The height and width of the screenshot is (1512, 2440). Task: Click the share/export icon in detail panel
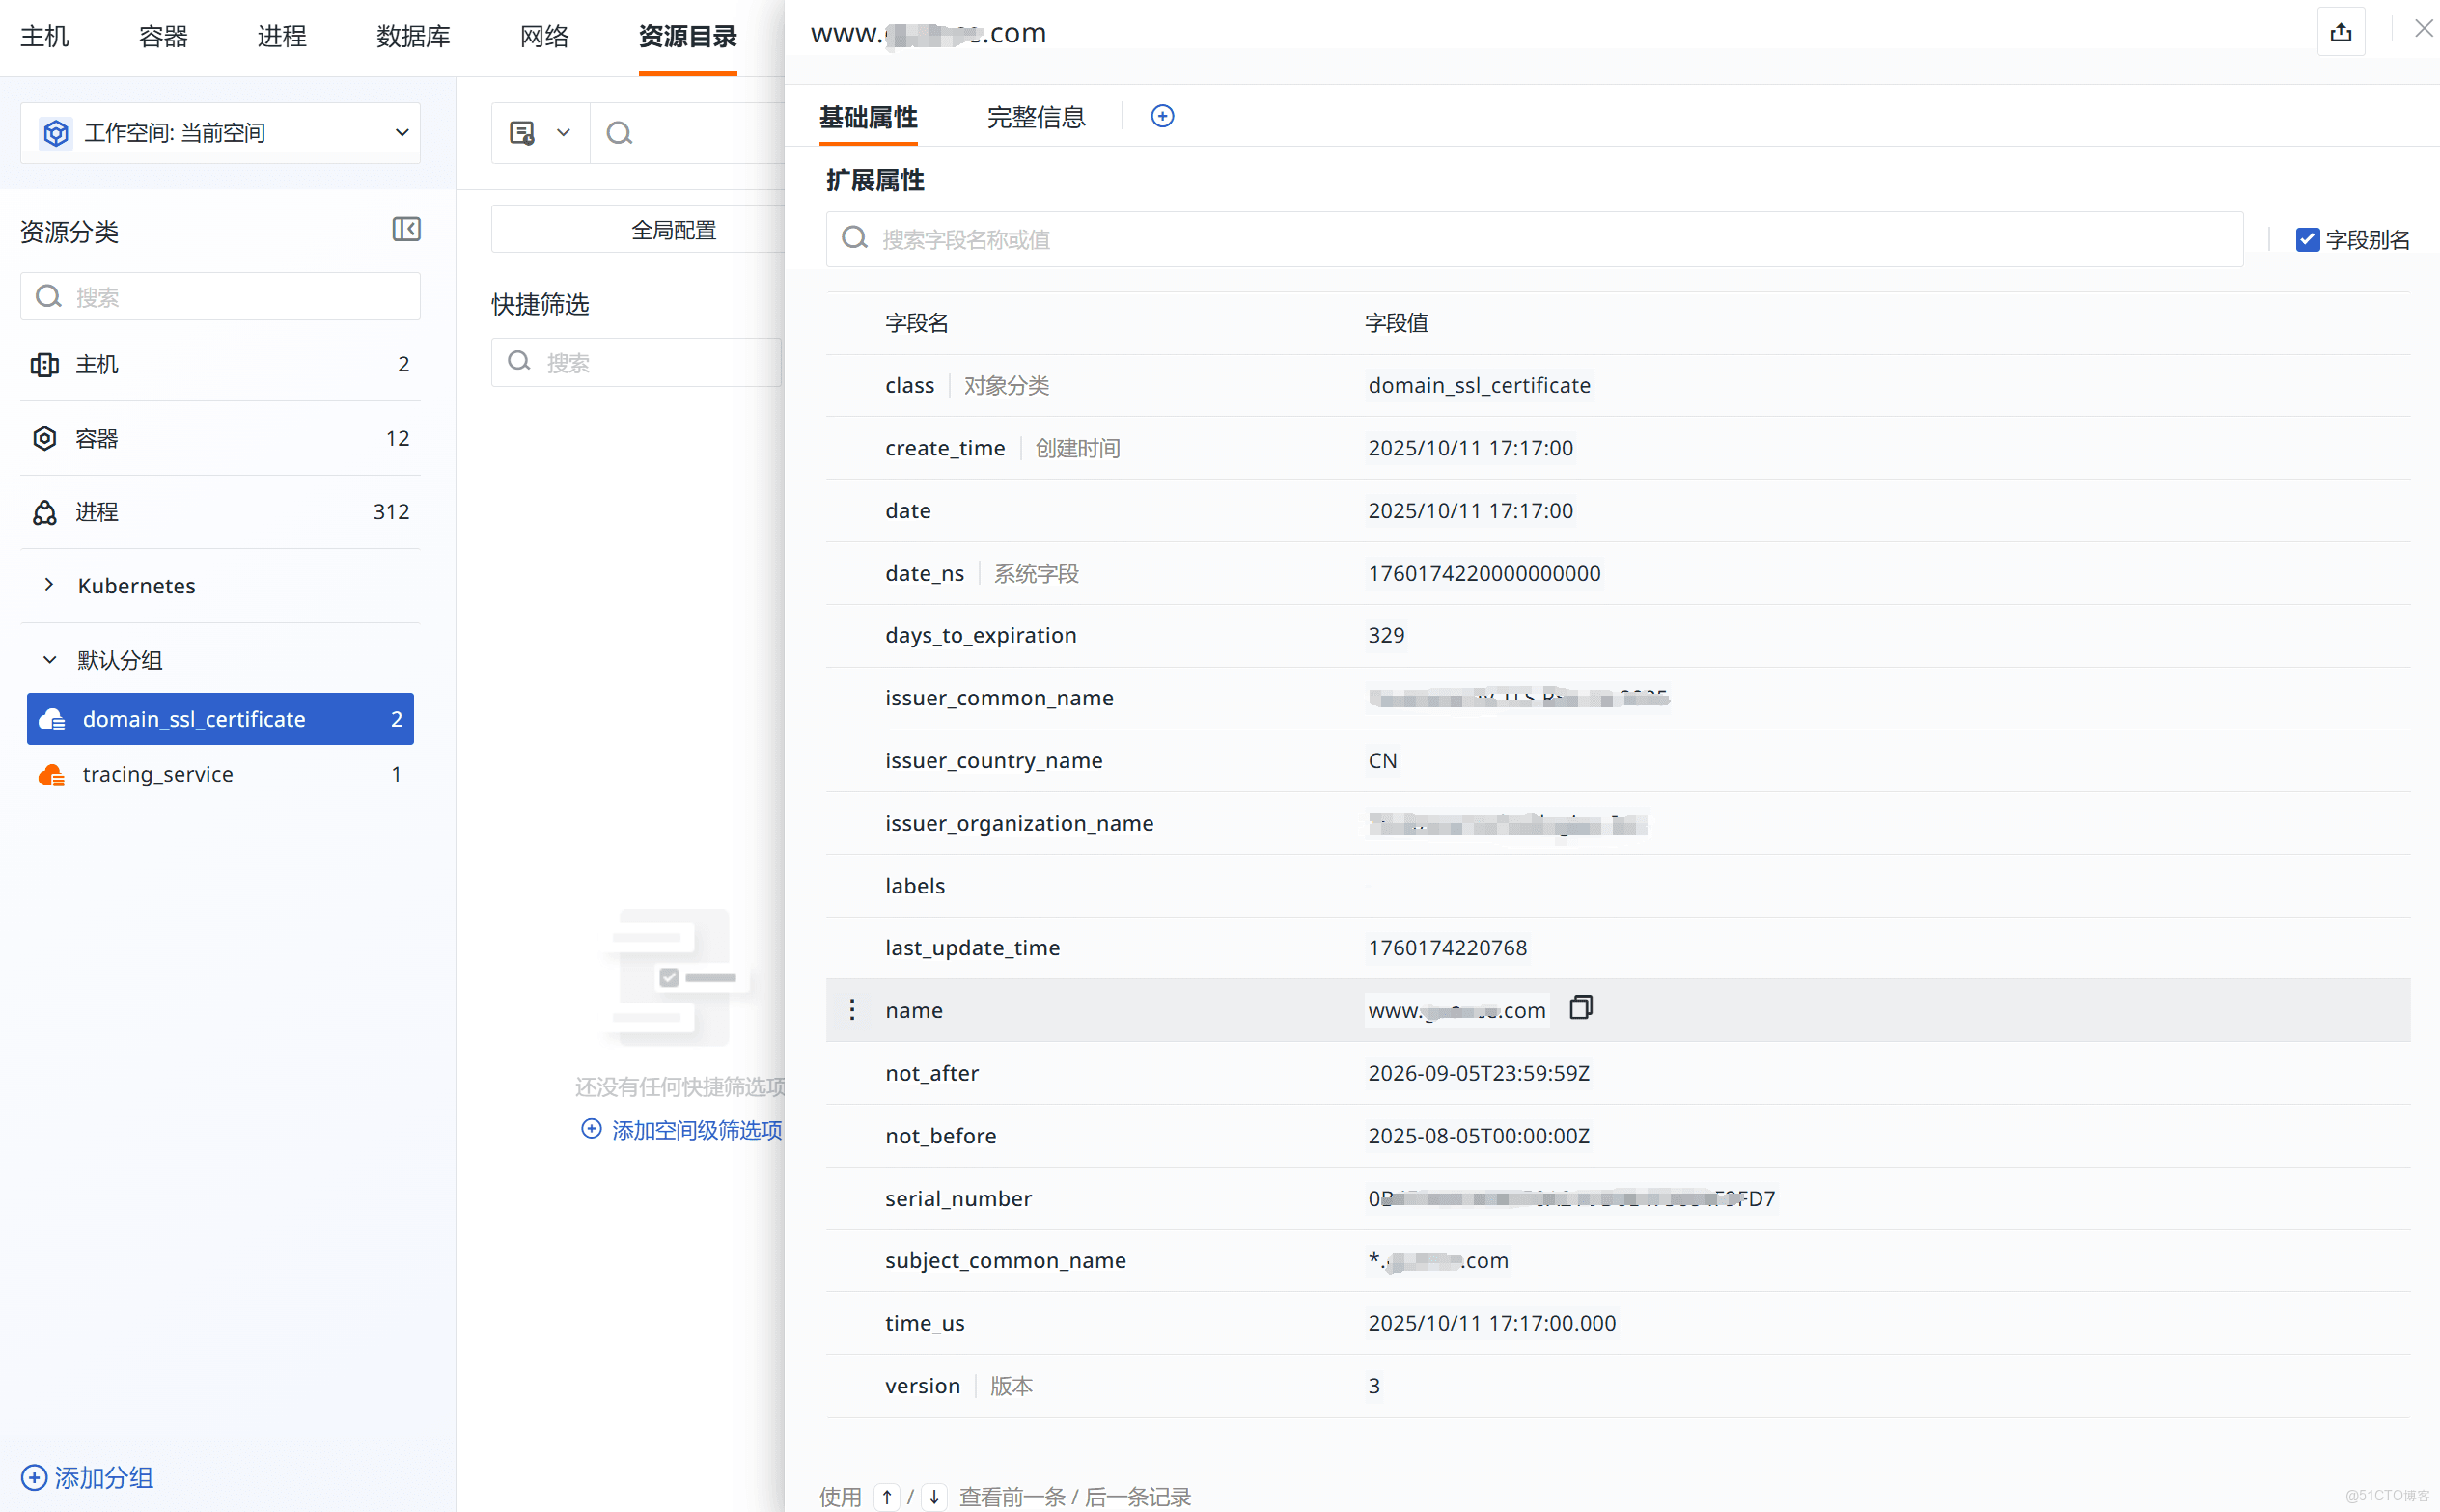[2340, 33]
